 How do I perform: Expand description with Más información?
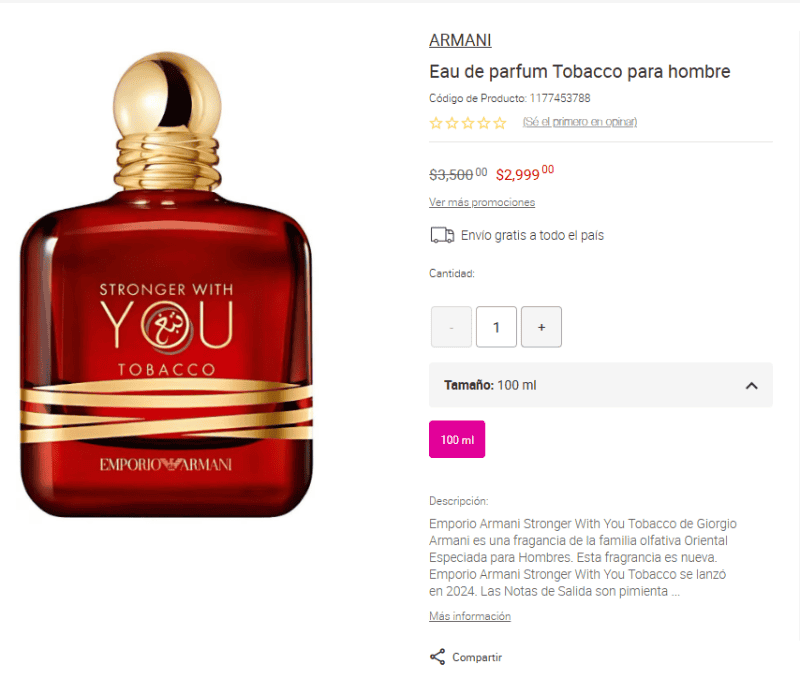pos(470,616)
